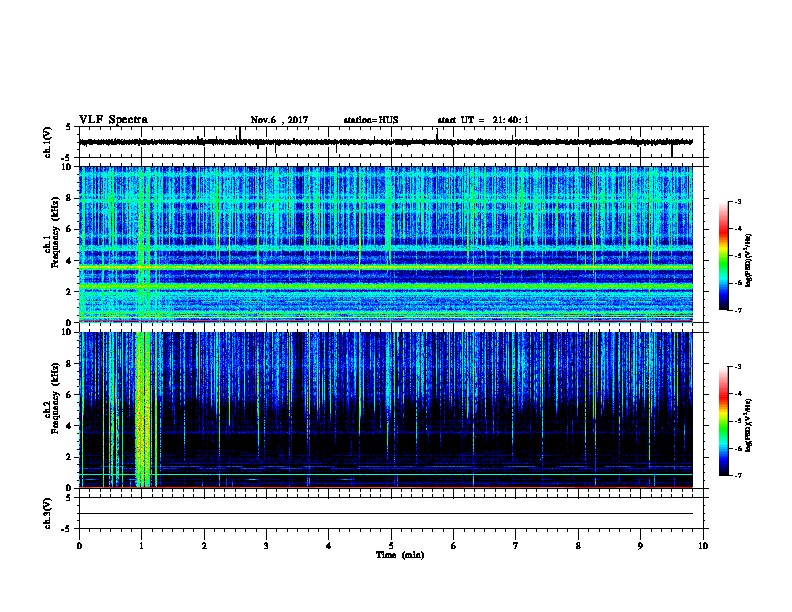This screenshot has height=612, width=792.
Task: Click time axis tick label "10"
Action: (703, 546)
